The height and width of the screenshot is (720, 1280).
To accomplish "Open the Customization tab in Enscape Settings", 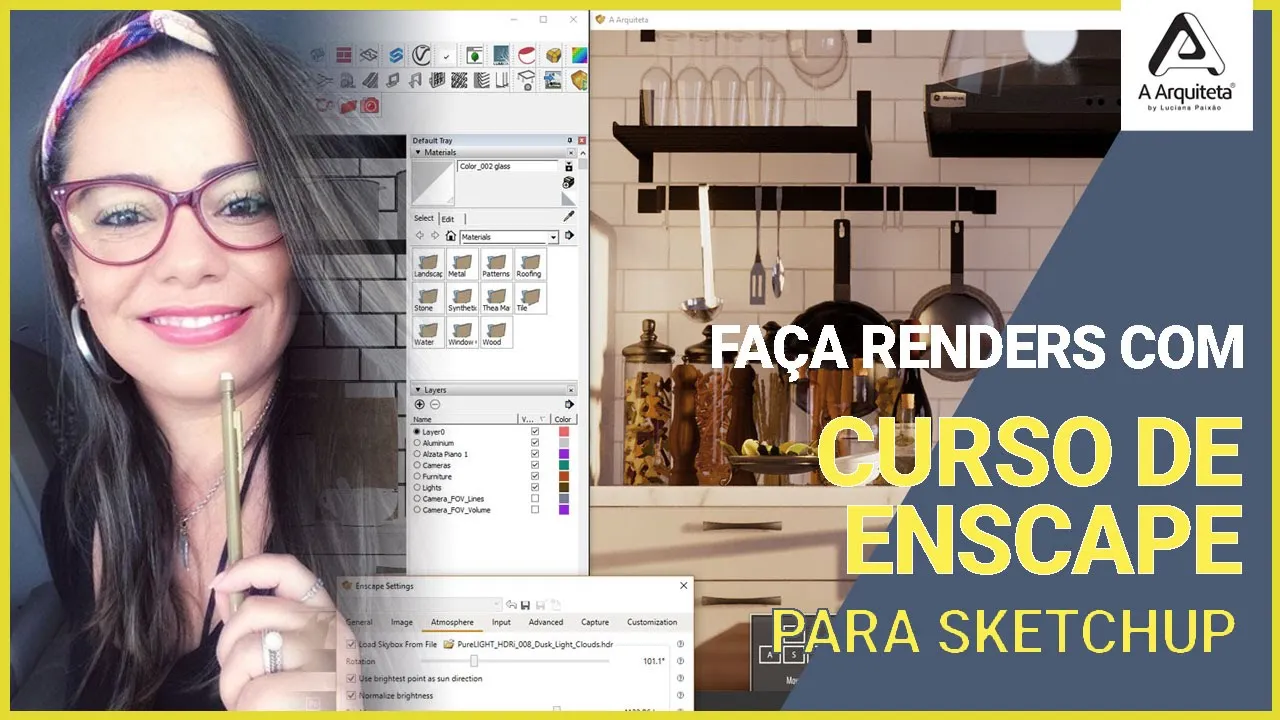I will coord(652,622).
